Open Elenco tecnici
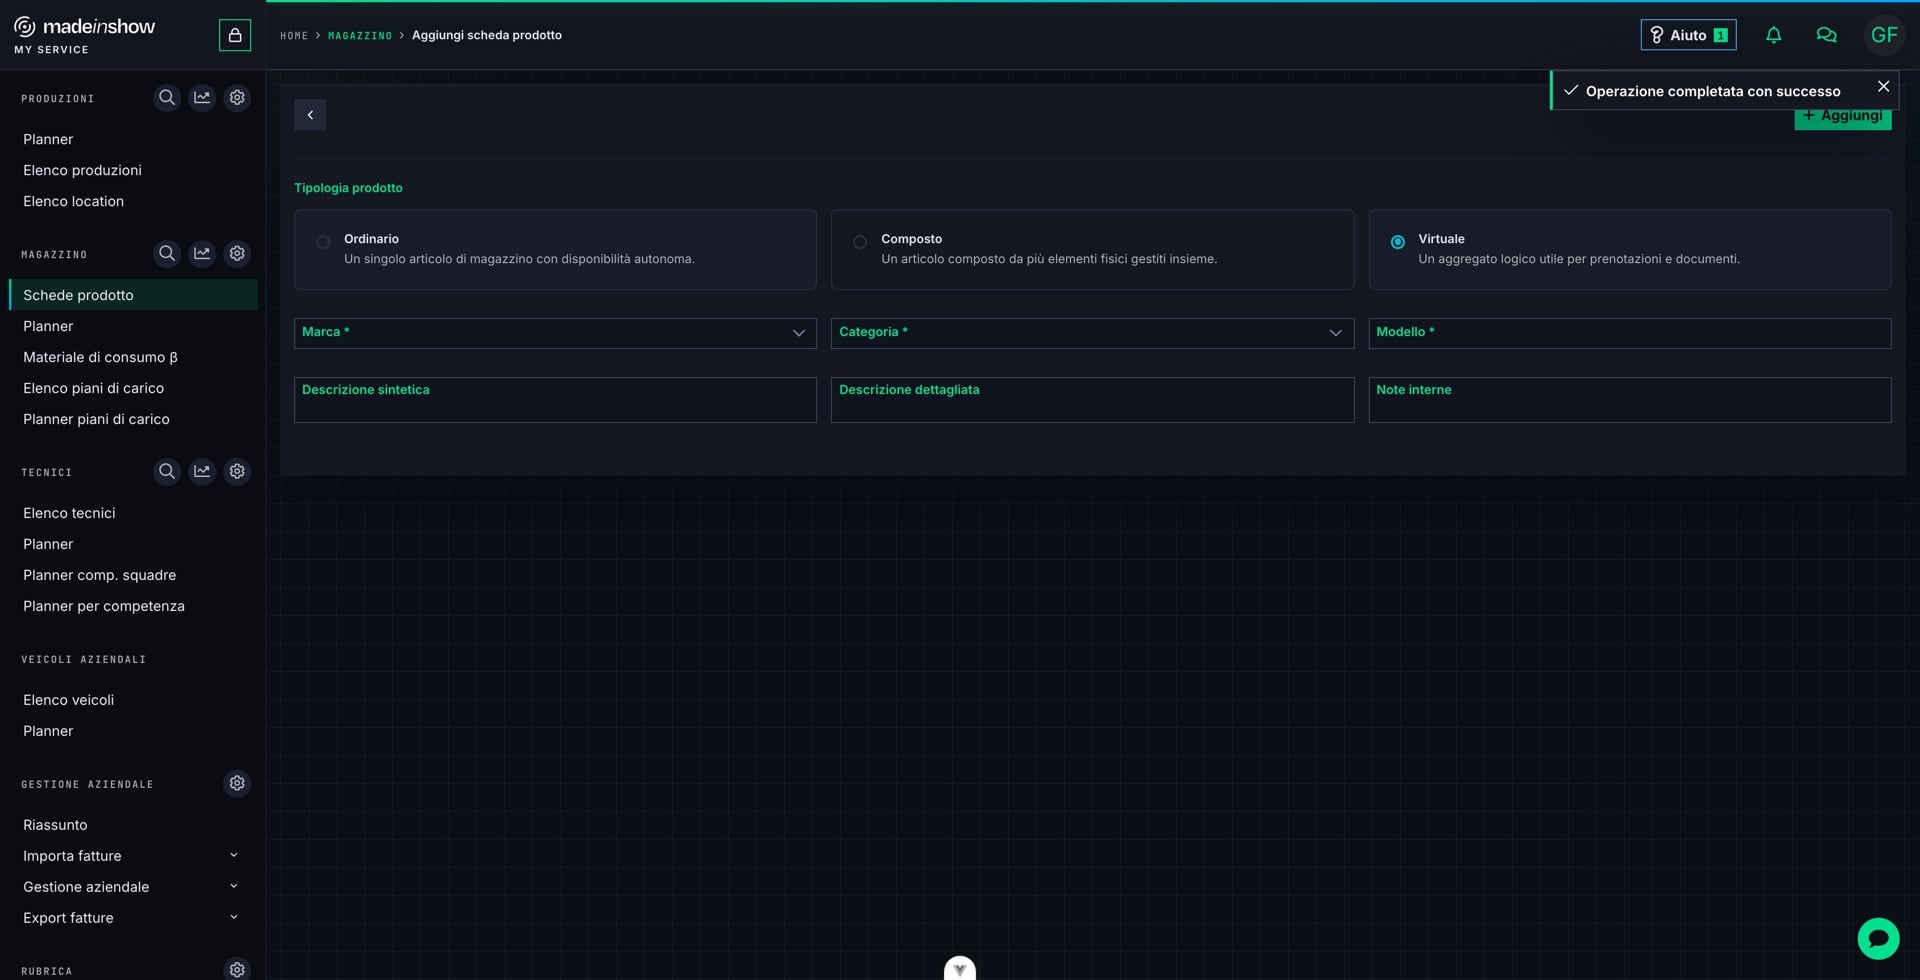The image size is (1920, 980). (x=69, y=513)
